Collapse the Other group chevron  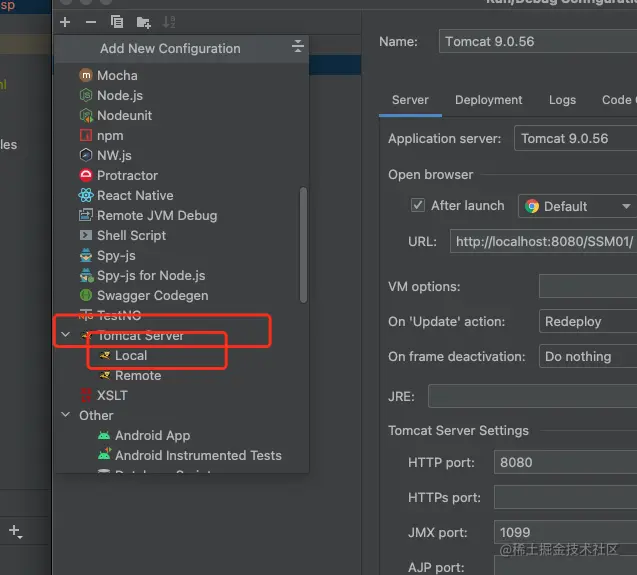65,415
